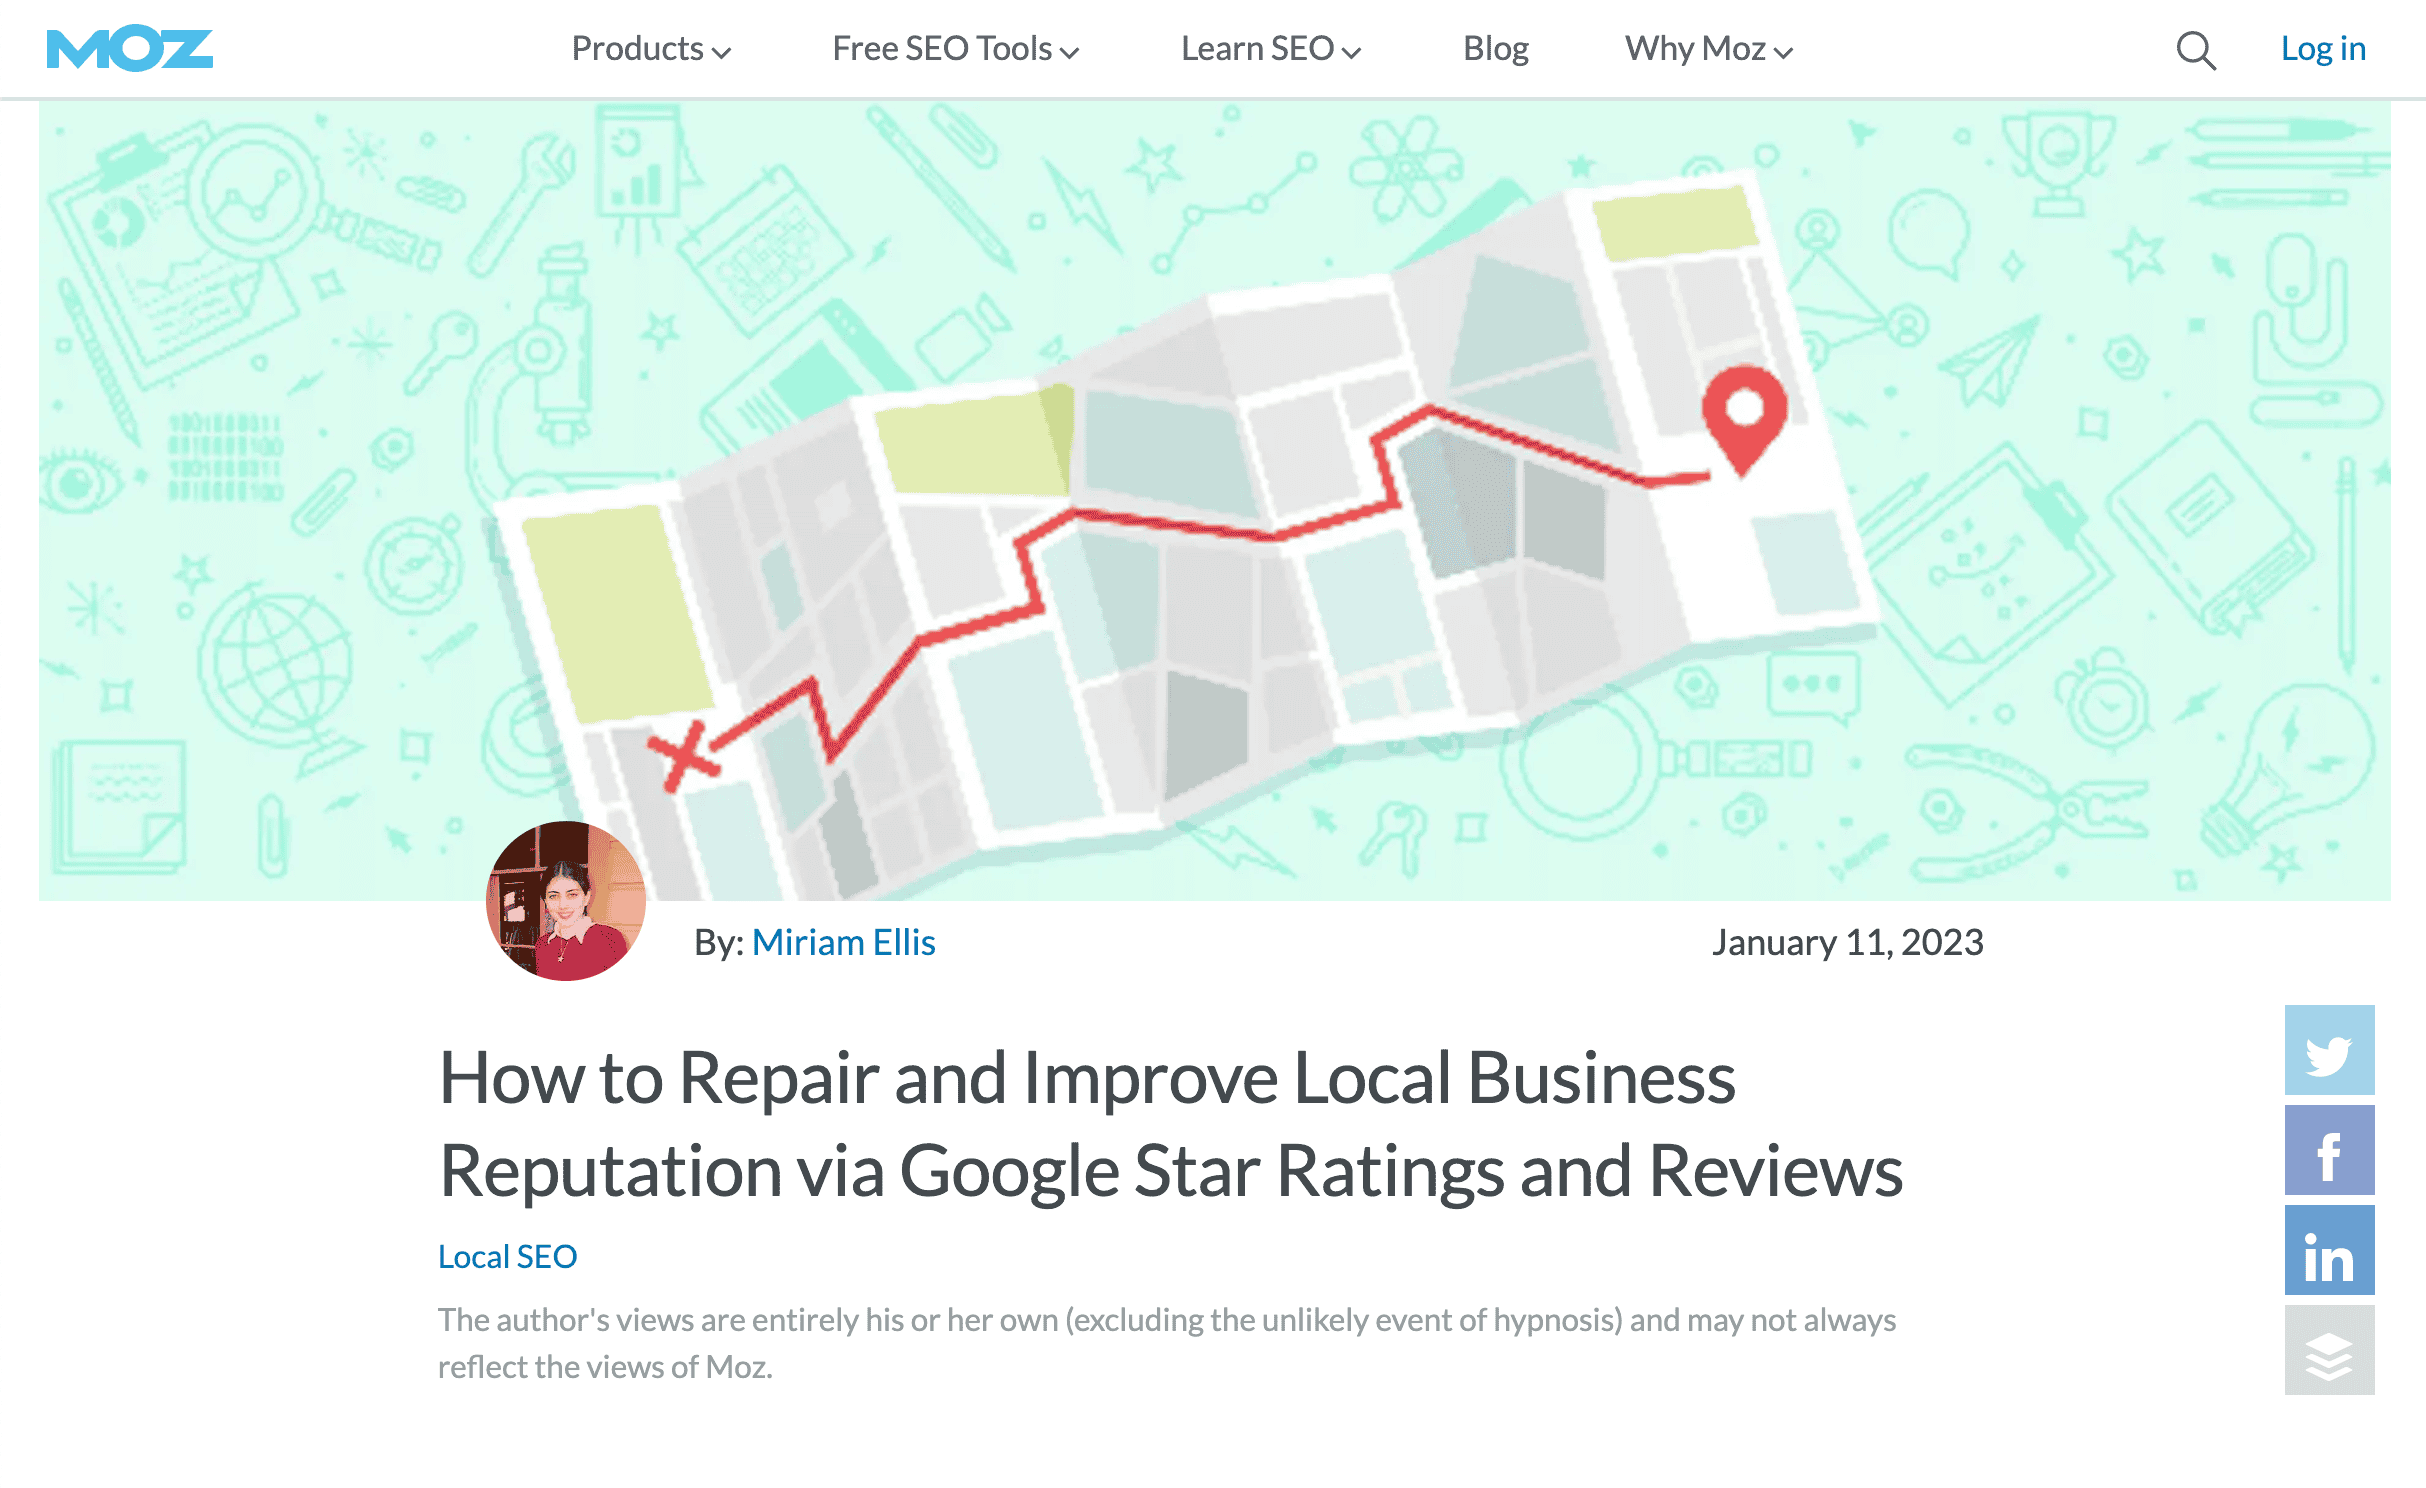Click the article headline about Local Business Reputation
The width and height of the screenshot is (2426, 1488).
tap(1171, 1124)
